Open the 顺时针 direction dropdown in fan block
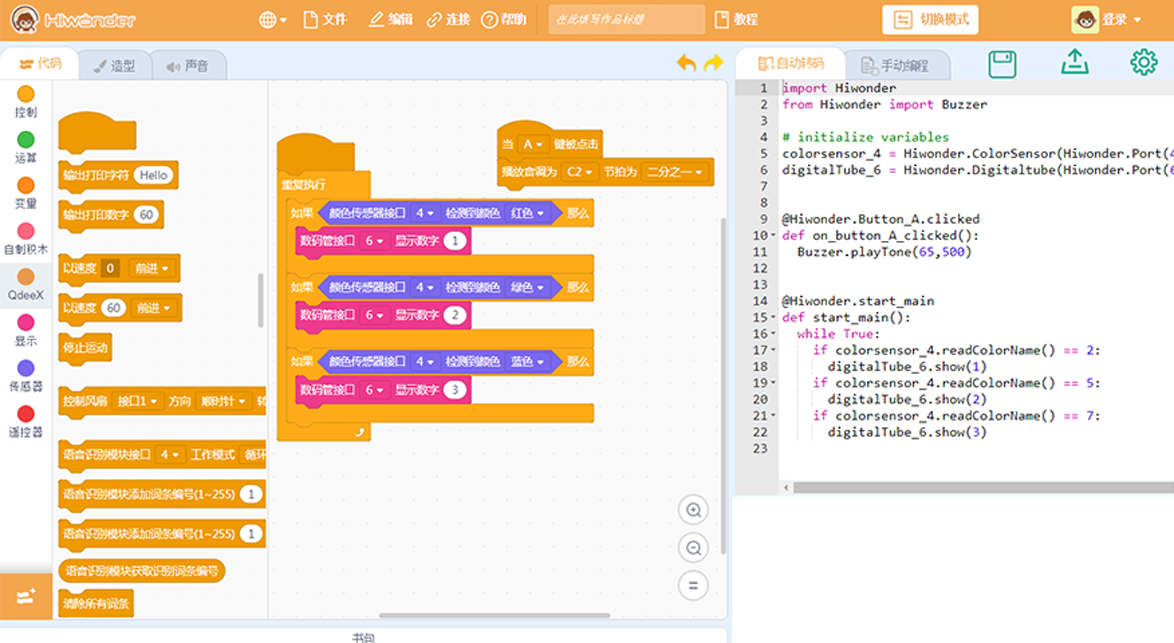 click(223, 401)
